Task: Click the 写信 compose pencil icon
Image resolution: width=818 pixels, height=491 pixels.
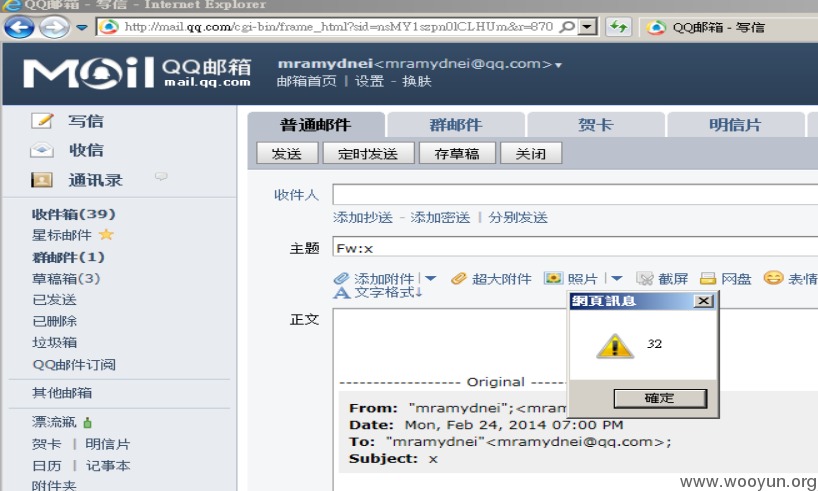Action: (42, 121)
